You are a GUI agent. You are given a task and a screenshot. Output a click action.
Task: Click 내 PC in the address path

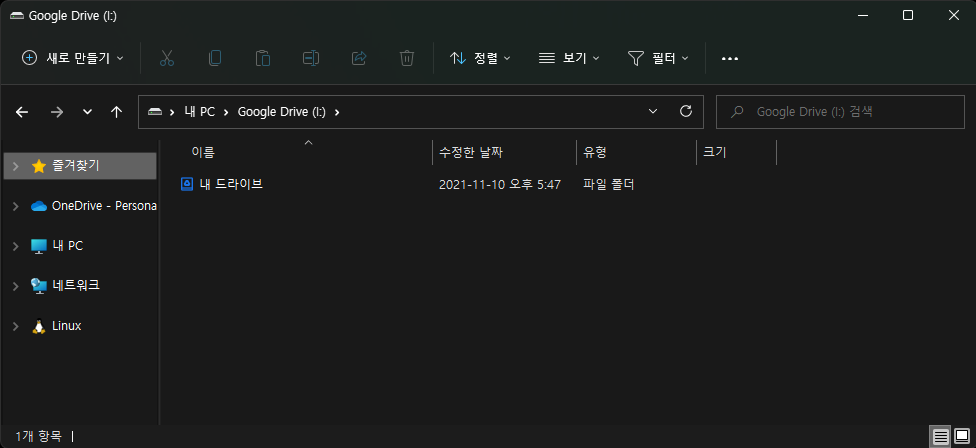point(199,112)
